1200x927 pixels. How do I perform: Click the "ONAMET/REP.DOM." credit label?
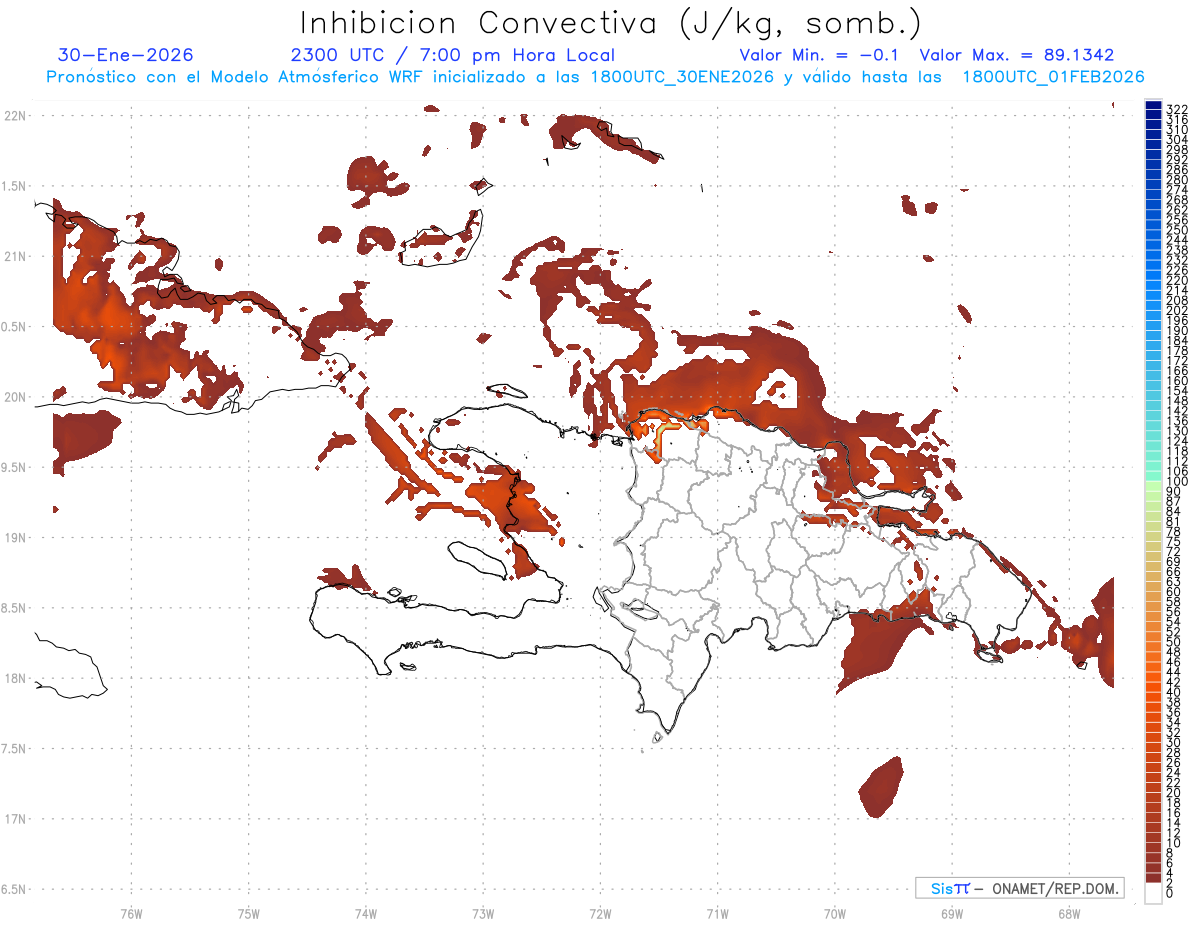(1054, 888)
